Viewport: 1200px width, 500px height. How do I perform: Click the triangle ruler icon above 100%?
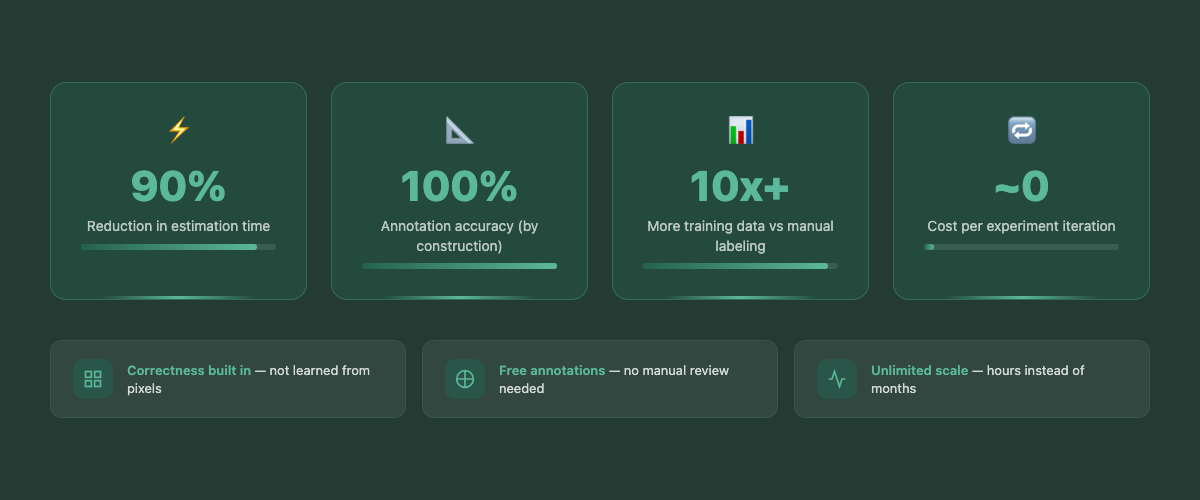pos(459,130)
